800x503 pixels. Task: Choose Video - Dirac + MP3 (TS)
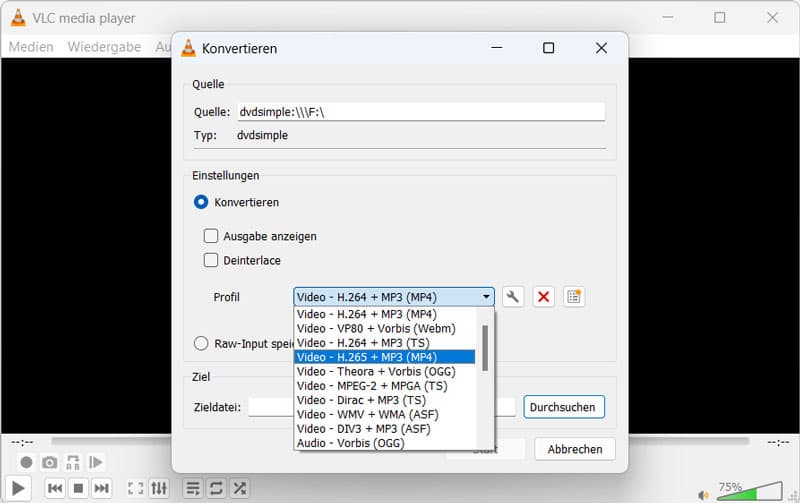point(385,400)
